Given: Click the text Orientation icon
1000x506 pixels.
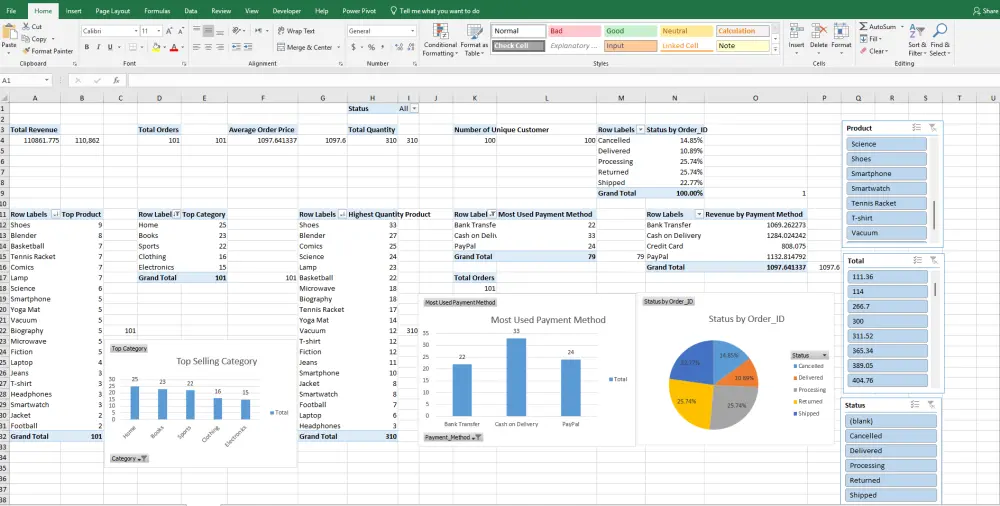Looking at the screenshot, I should coord(237,31).
